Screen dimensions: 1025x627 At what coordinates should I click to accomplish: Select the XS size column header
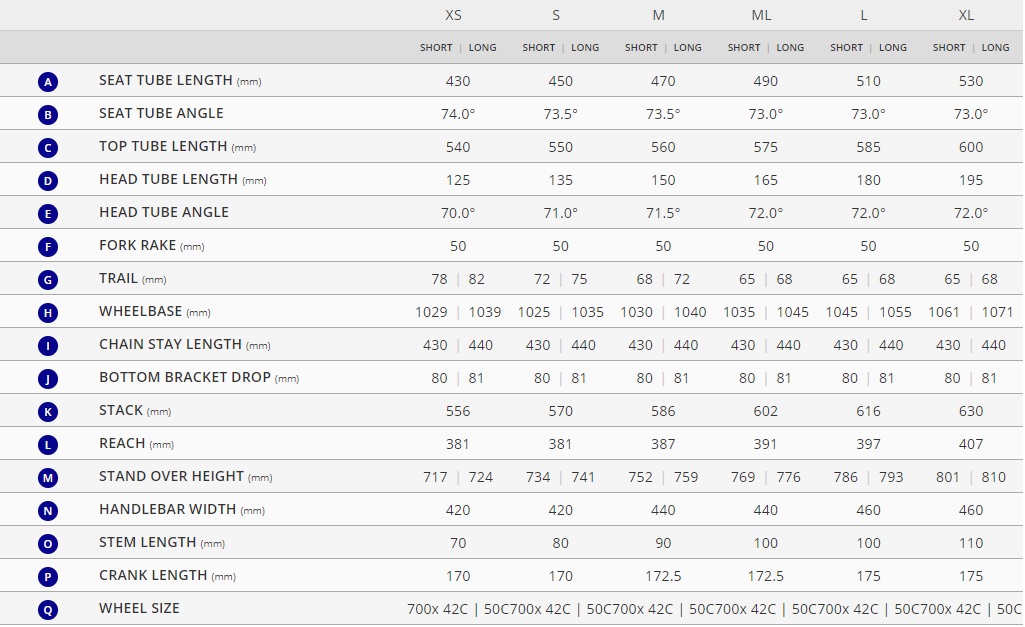pyautogui.click(x=453, y=15)
